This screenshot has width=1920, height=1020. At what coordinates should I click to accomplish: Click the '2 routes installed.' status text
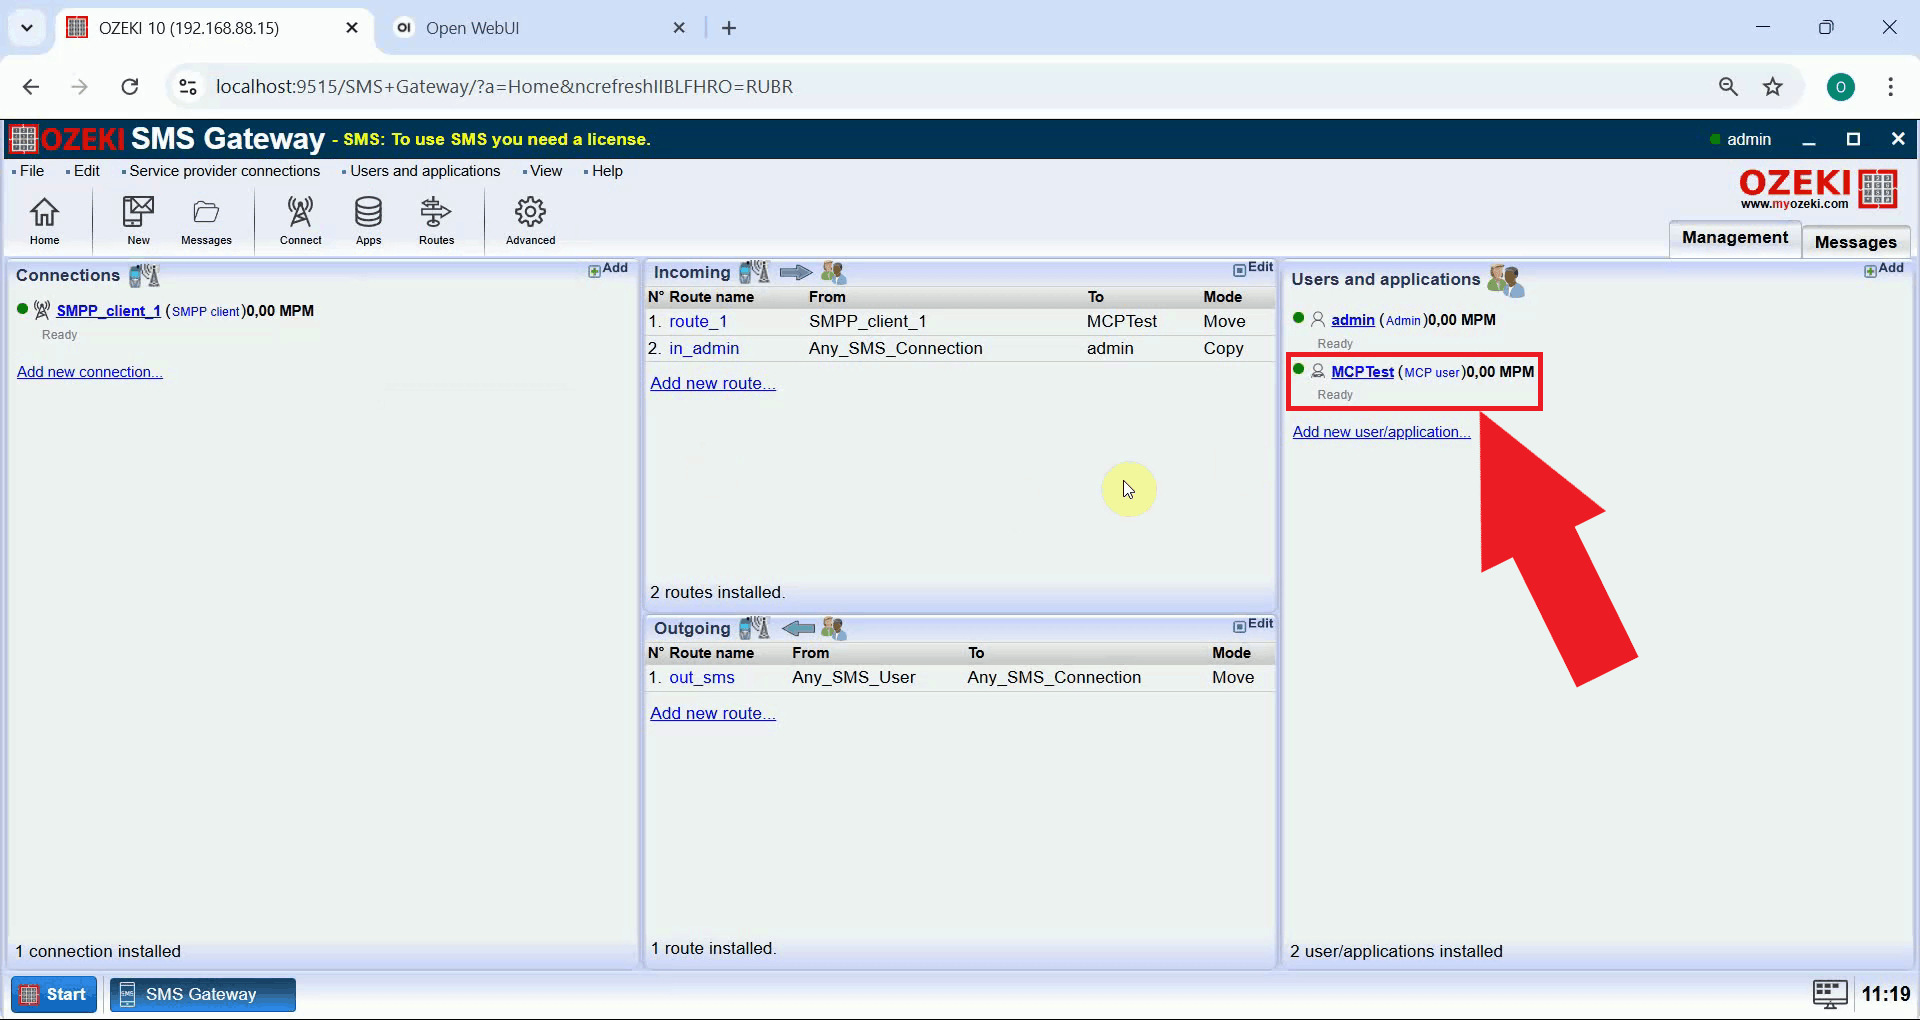tap(717, 592)
